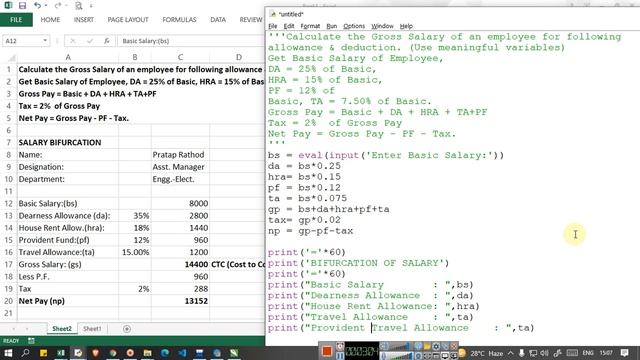The width and height of the screenshot is (640, 360).
Task: Add a new sheet with plus icon
Action: click(x=127, y=329)
